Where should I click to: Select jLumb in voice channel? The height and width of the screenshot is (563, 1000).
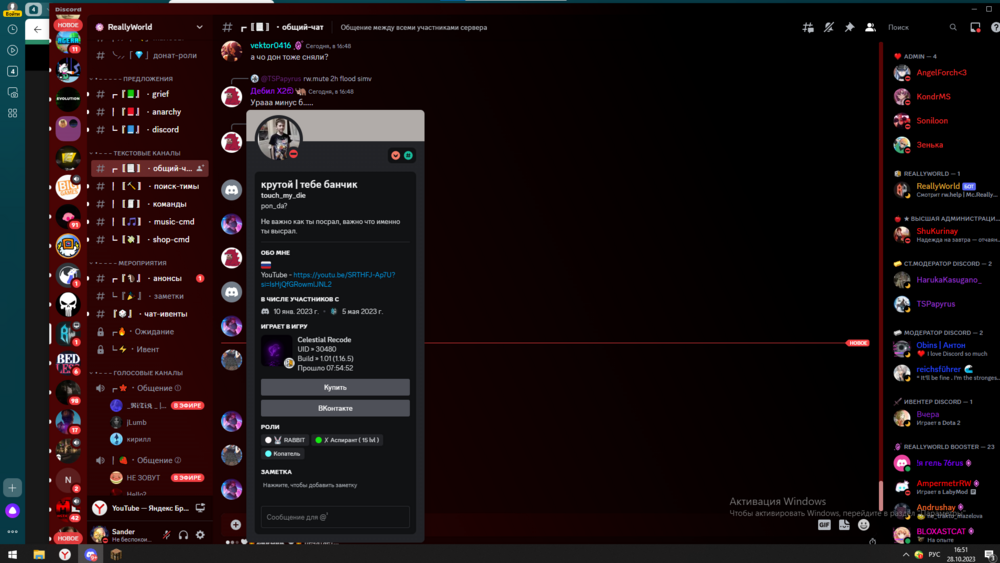tap(136, 422)
